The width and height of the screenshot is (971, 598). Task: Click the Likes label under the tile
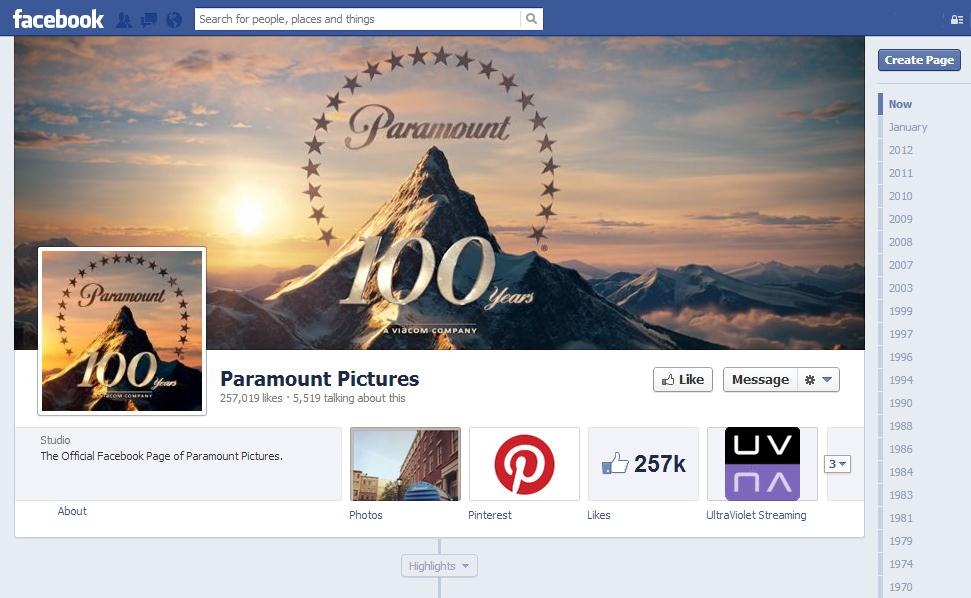pyautogui.click(x=599, y=515)
